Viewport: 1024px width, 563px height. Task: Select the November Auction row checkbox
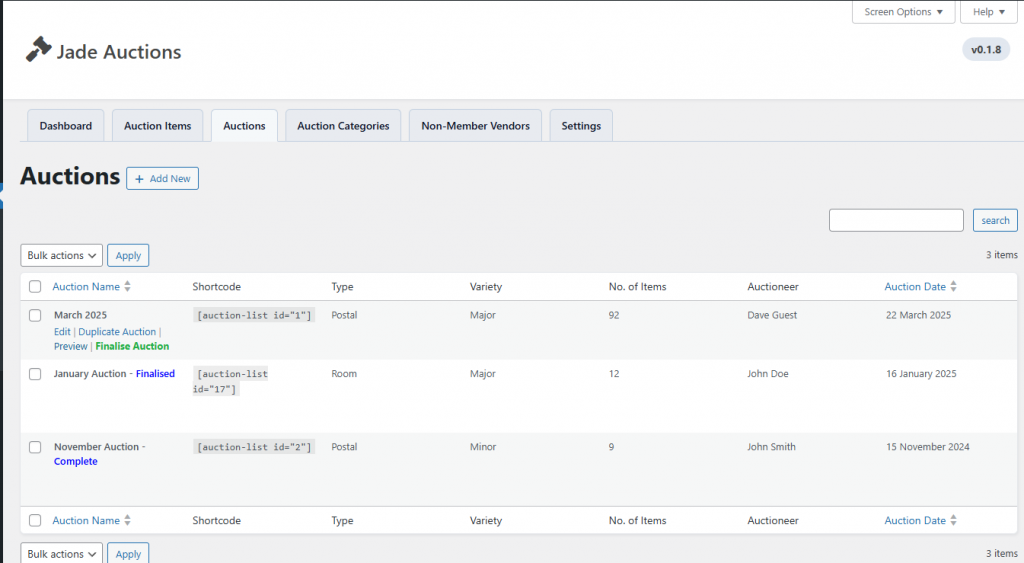click(35, 447)
